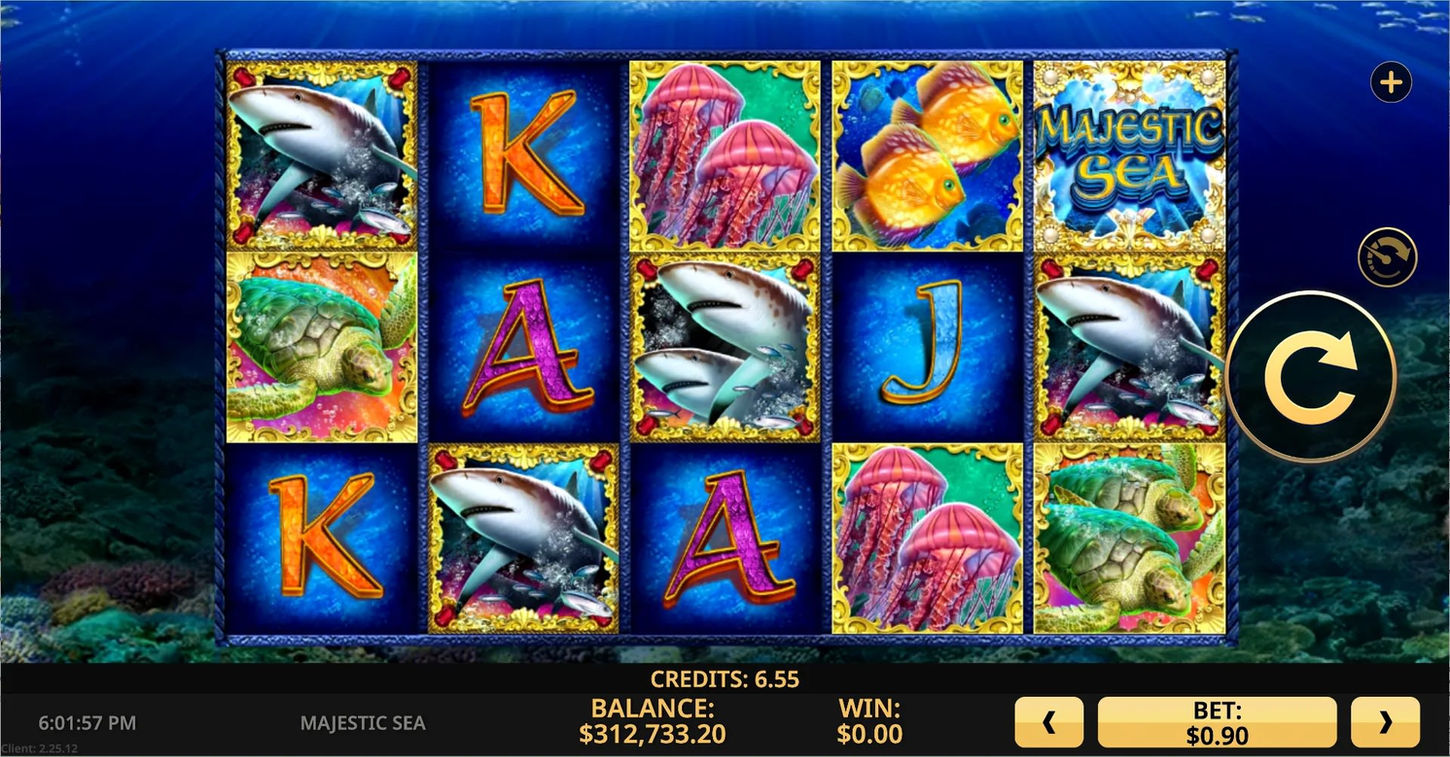Select the jellyfish symbol on top of reel three
1450x757 pixels.
724,155
